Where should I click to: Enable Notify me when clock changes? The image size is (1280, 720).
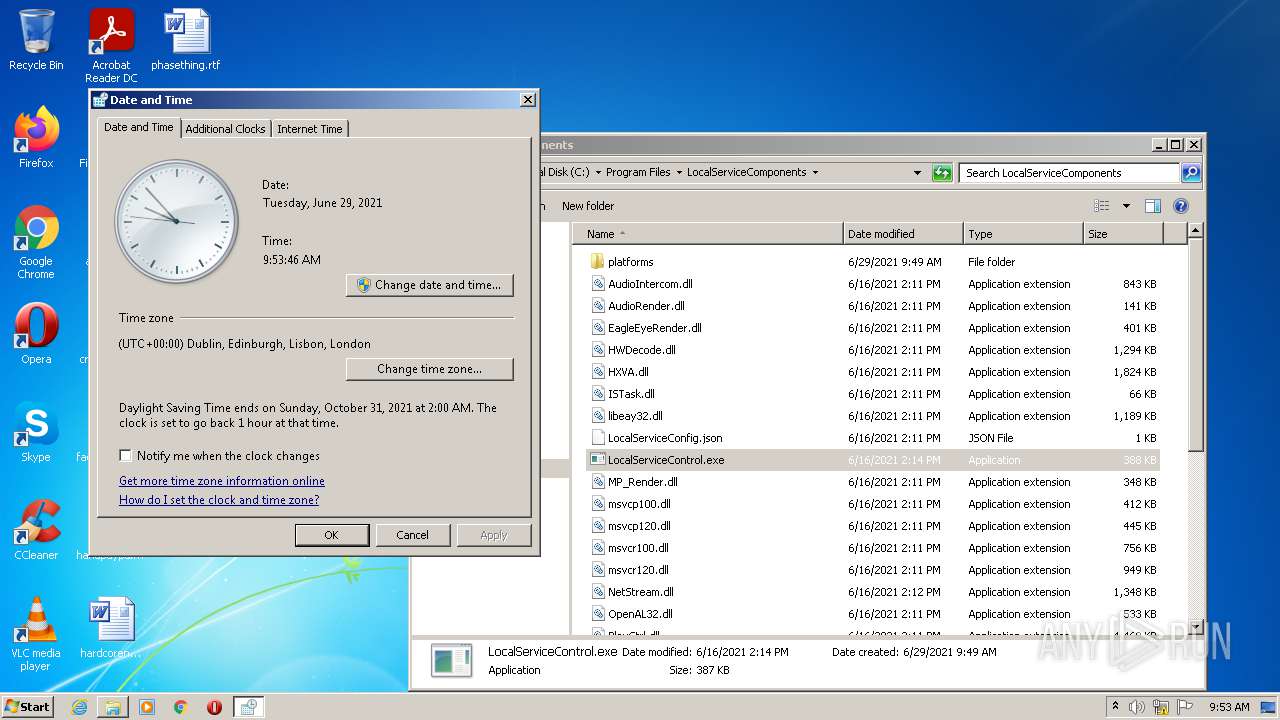point(125,456)
